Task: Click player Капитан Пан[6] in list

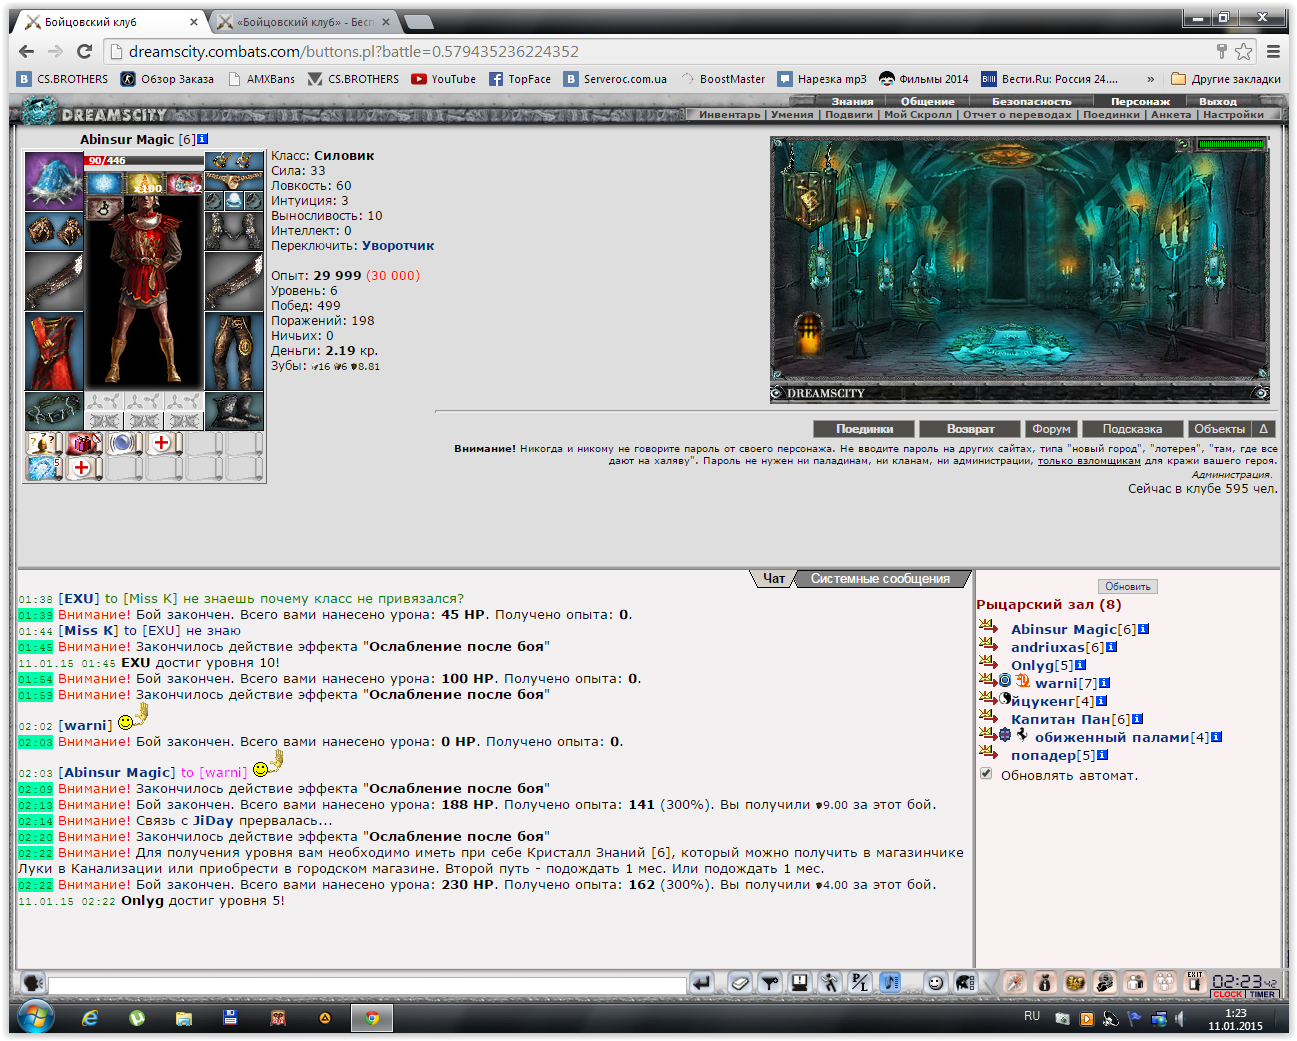Action: pyautogui.click(x=1071, y=719)
